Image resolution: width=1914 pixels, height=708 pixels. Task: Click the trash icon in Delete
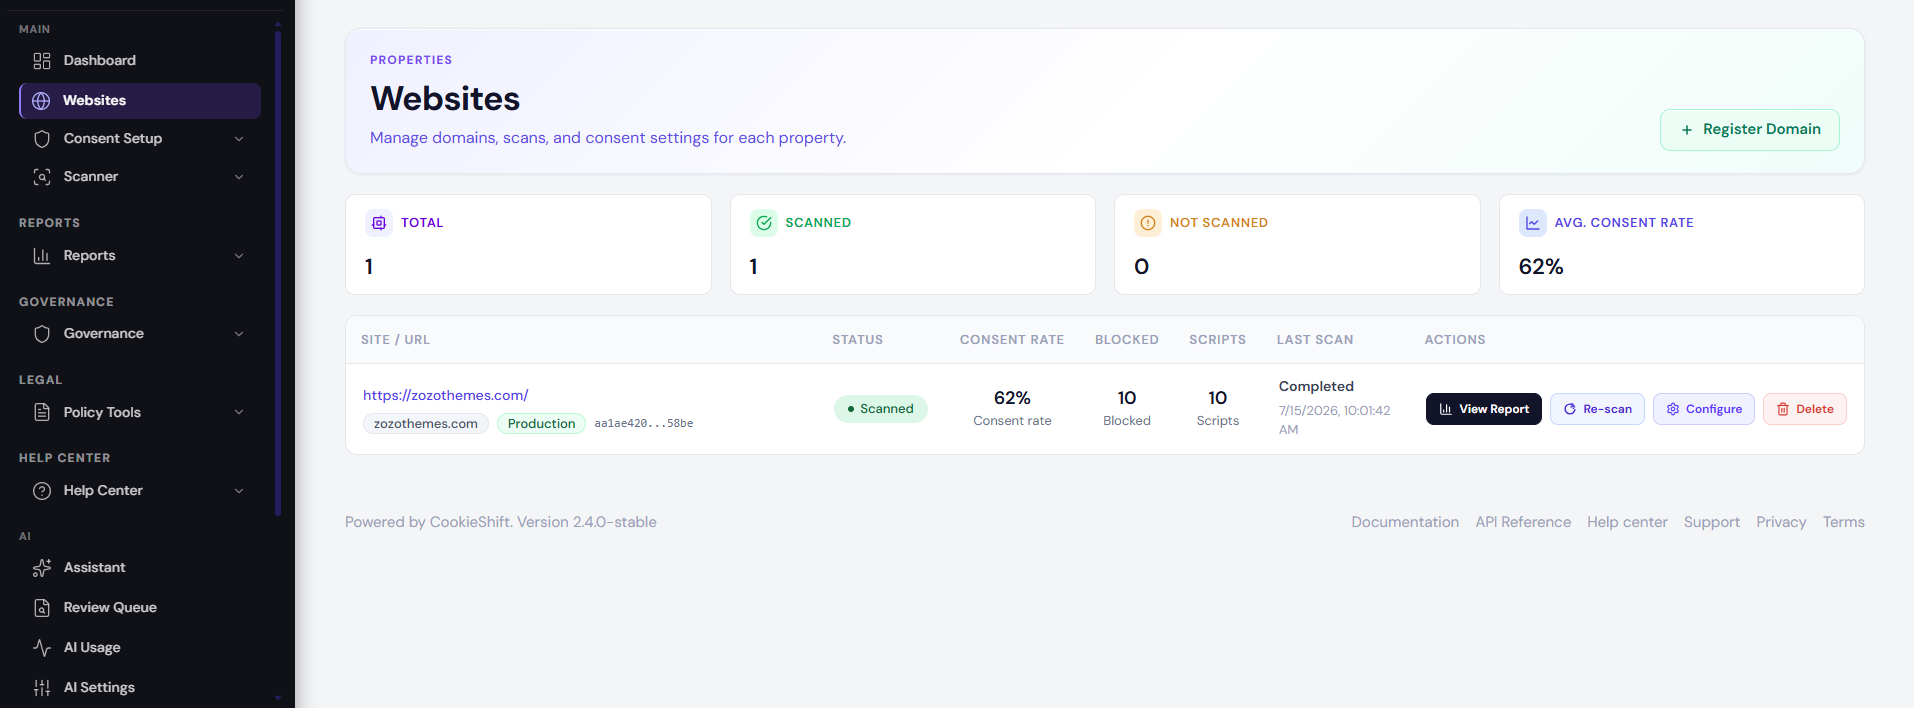point(1783,409)
